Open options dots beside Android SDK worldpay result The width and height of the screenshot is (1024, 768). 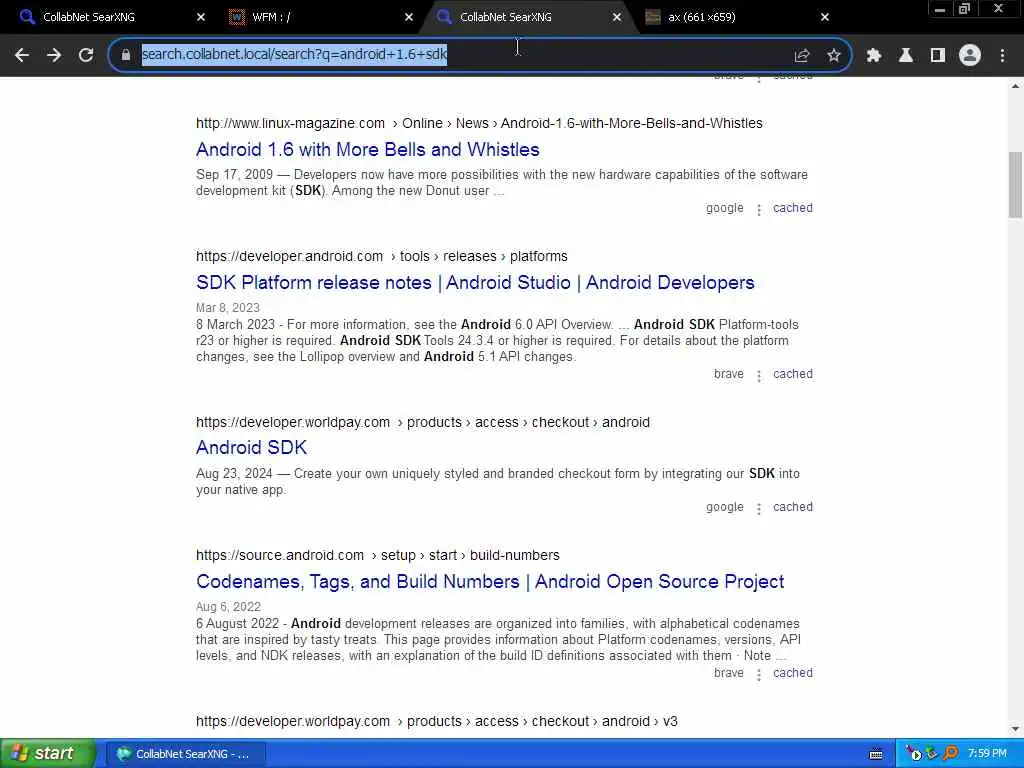[x=759, y=509]
